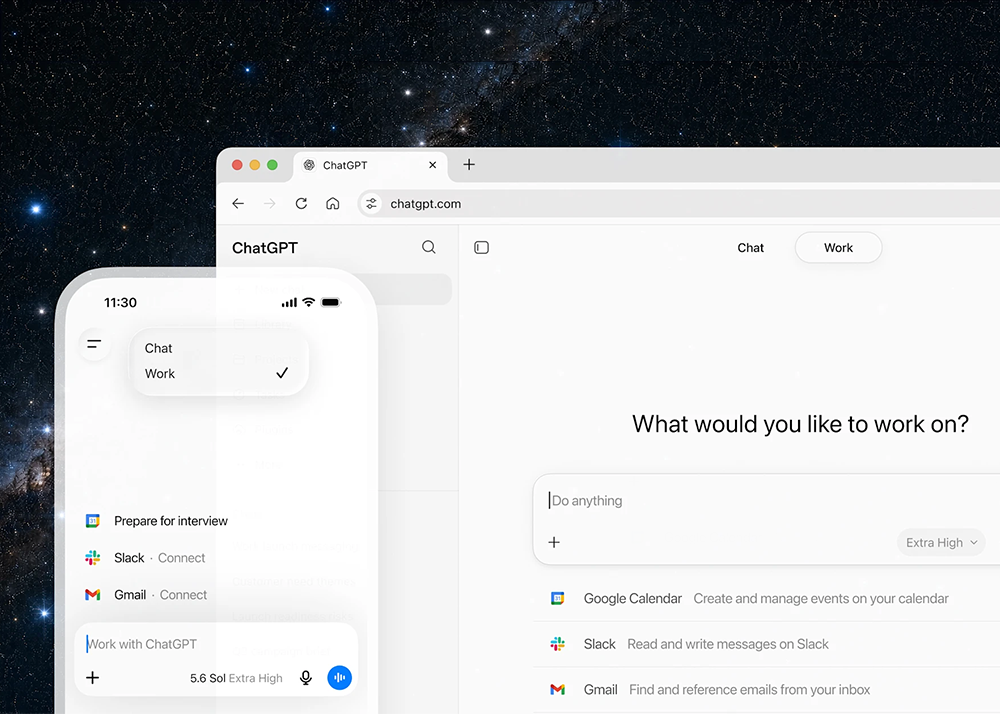
Task: Click the checkmark next to Work
Action: click(x=282, y=373)
